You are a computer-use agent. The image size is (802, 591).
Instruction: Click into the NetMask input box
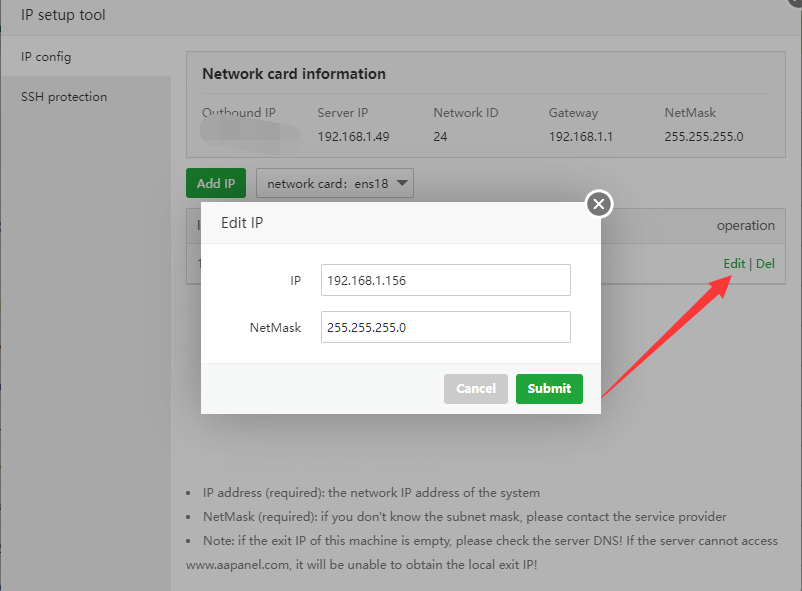coord(445,327)
